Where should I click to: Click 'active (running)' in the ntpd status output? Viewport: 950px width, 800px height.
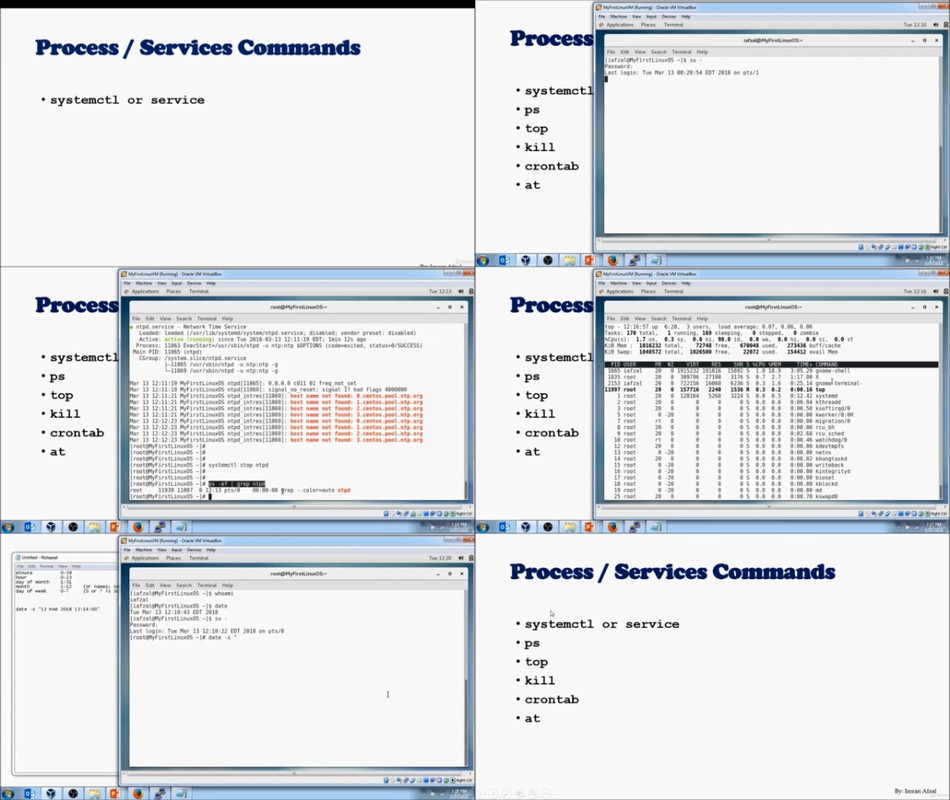(x=188, y=339)
